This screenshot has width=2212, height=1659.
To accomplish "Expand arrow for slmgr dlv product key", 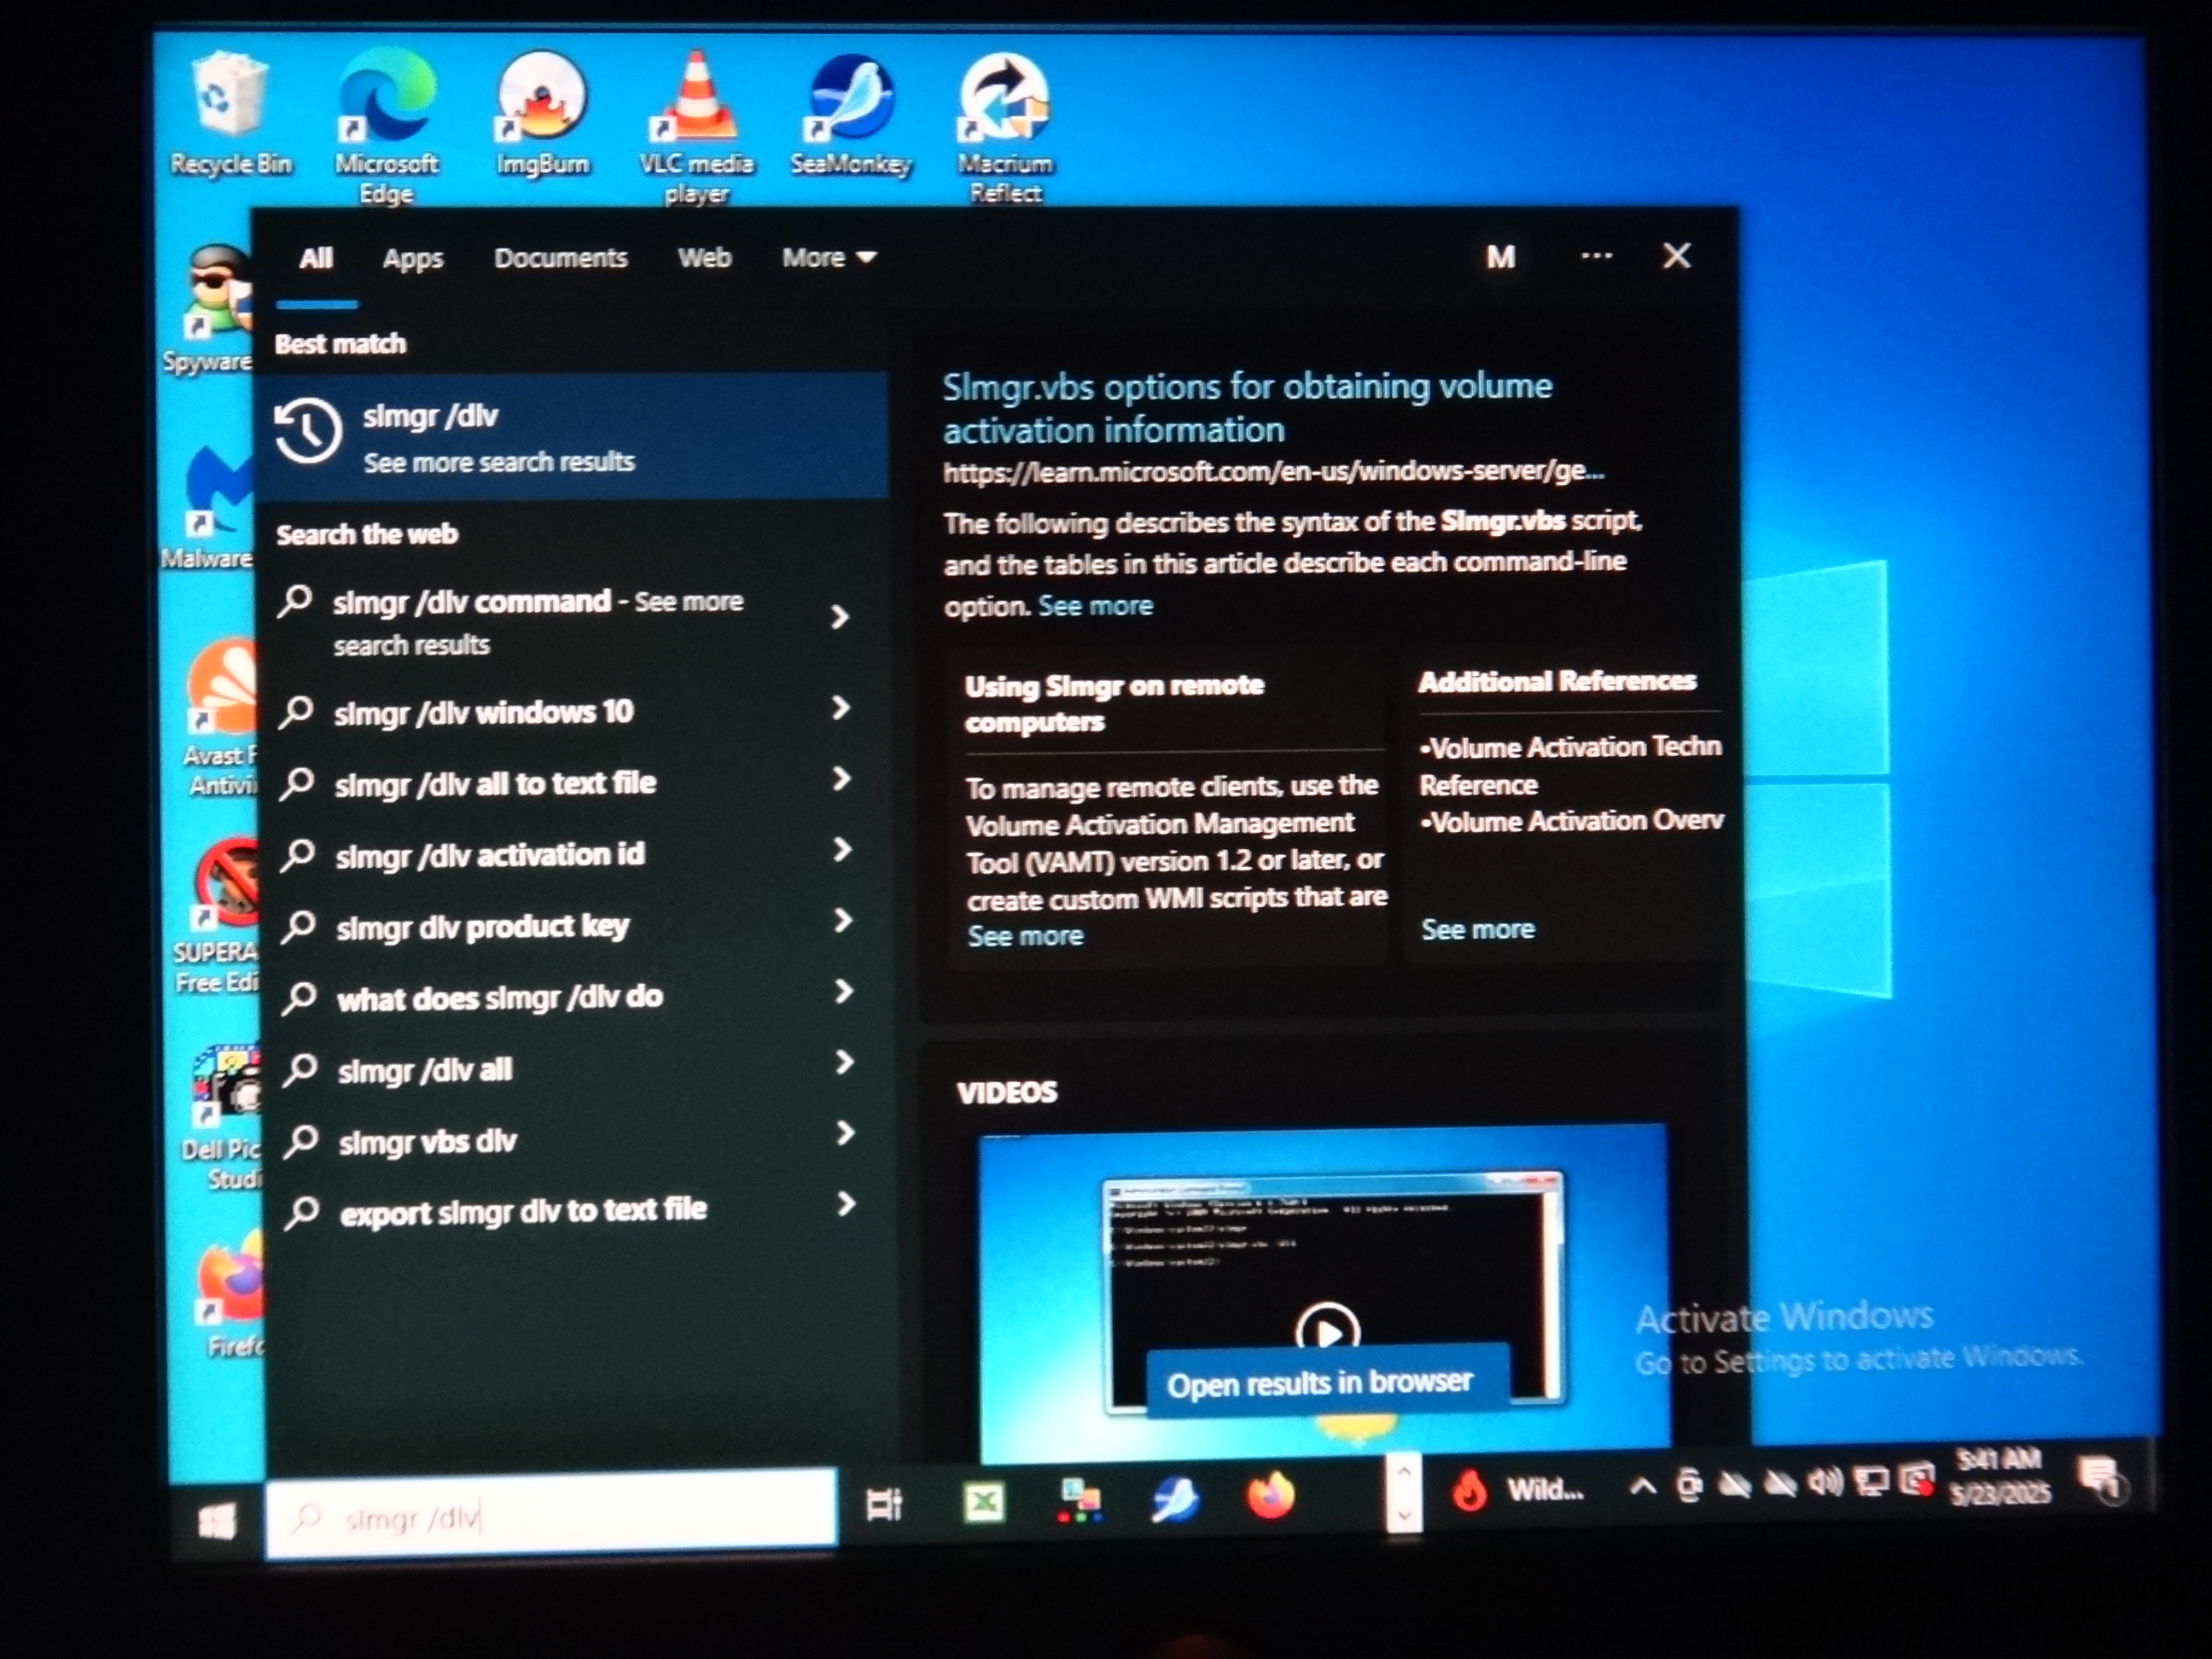I will pos(843,921).
